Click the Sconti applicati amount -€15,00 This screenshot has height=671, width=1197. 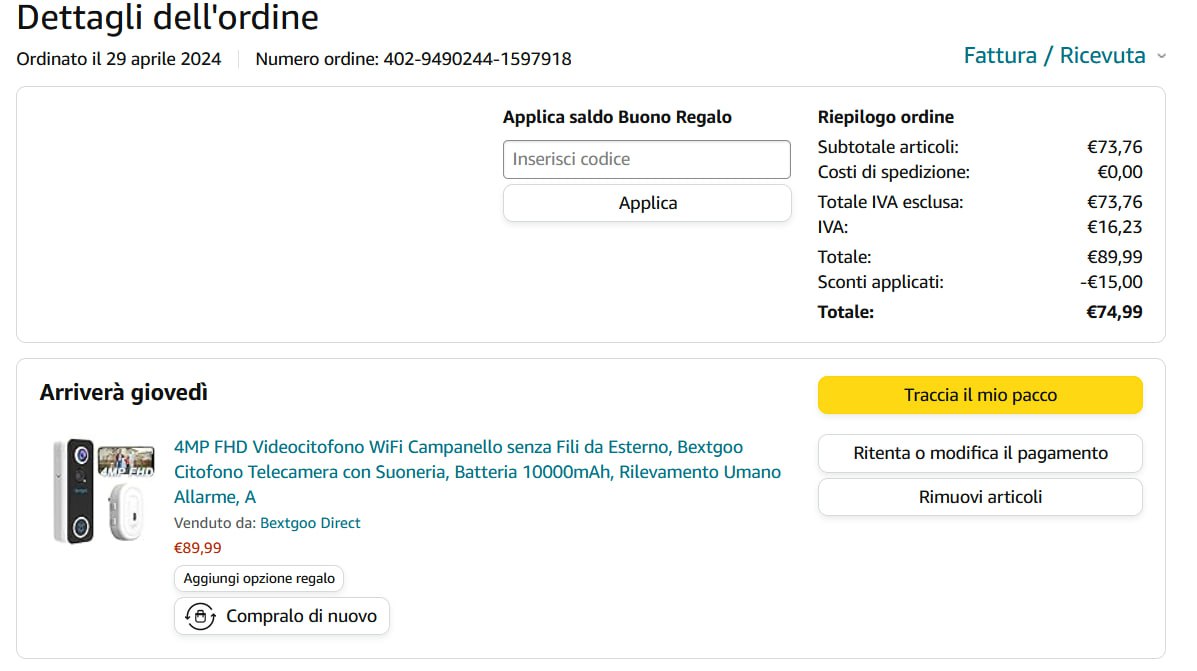click(1111, 282)
